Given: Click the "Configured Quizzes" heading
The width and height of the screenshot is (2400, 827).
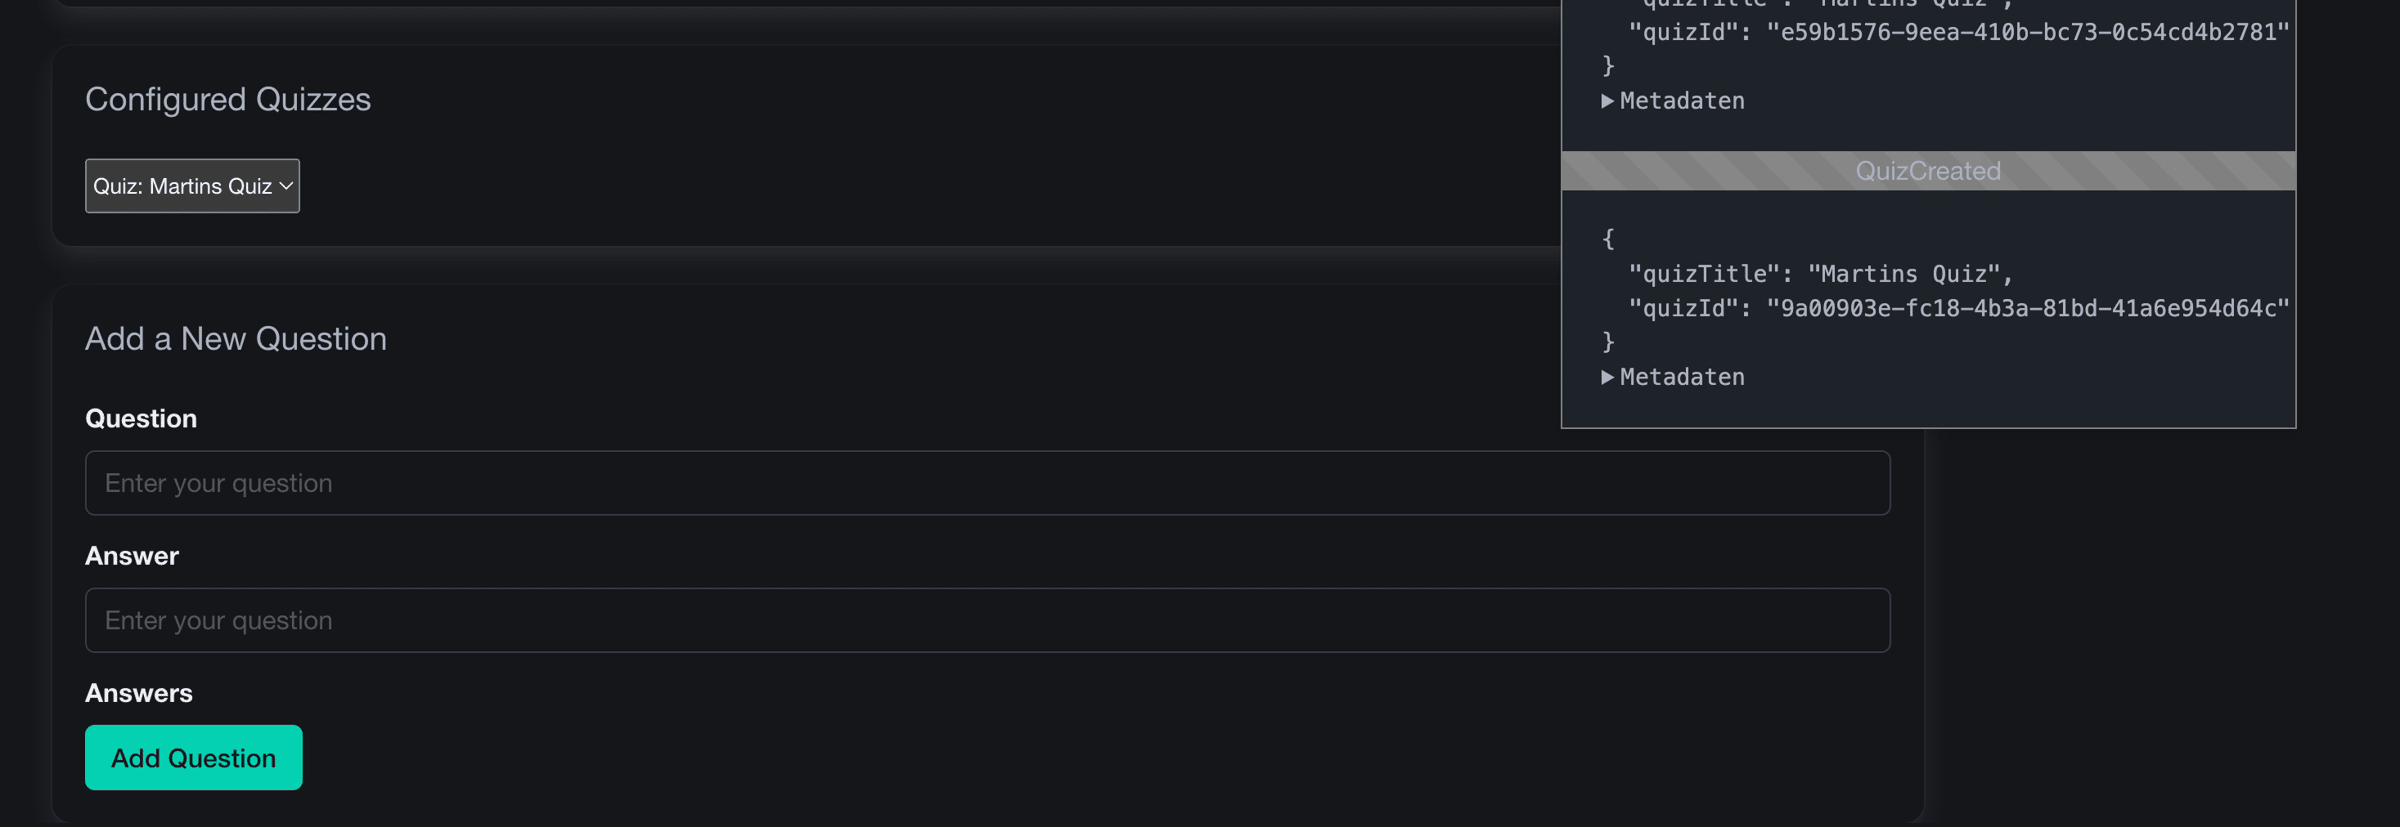Looking at the screenshot, I should 228,99.
